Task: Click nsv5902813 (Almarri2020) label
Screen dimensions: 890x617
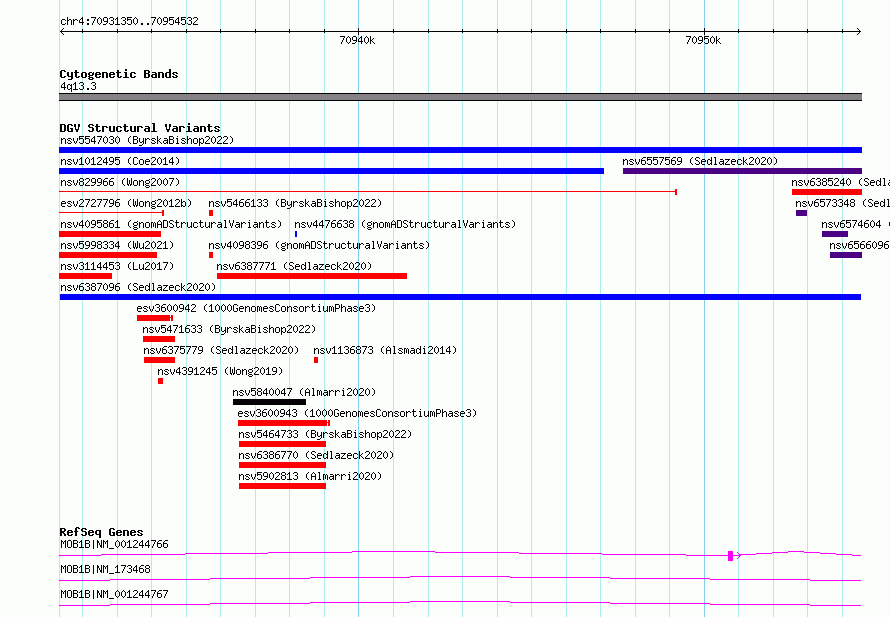Action: 310,476
